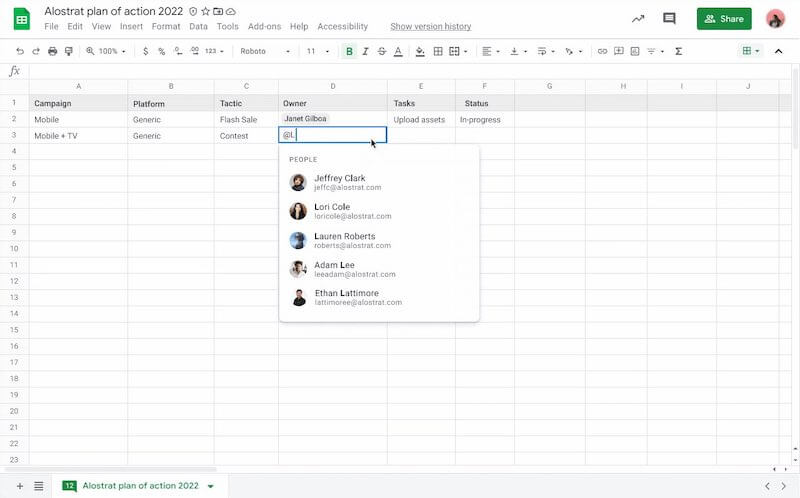Toggle bold formatting

(349, 51)
